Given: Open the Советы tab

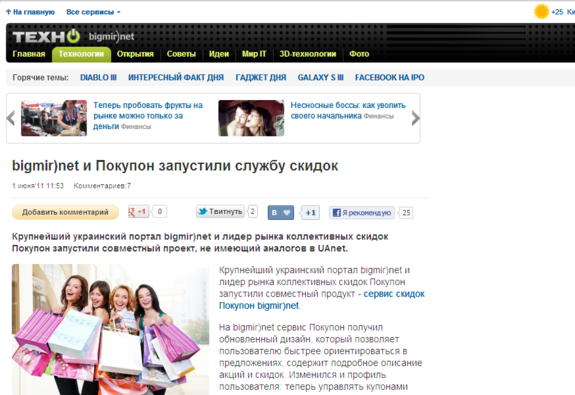Looking at the screenshot, I should (181, 54).
